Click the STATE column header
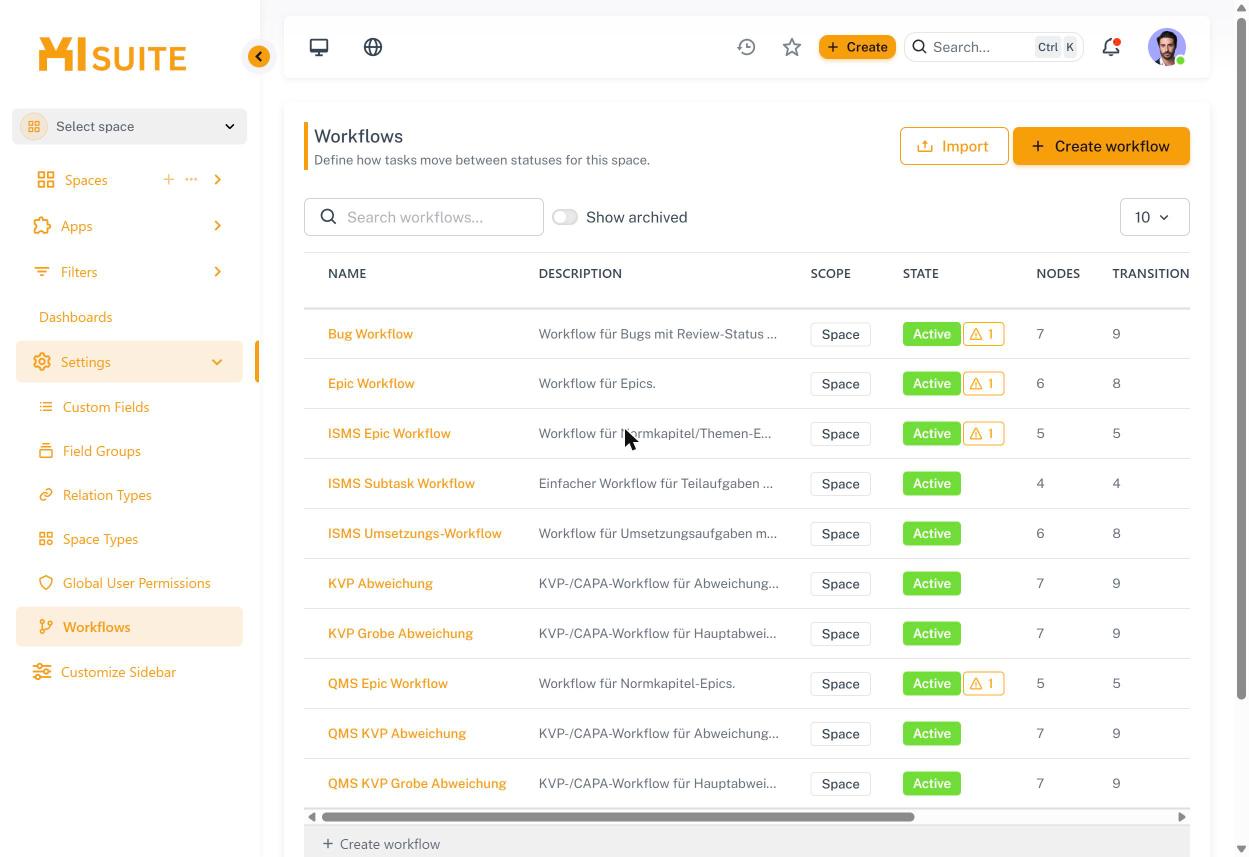The width and height of the screenshot is (1249, 857). pos(921,273)
